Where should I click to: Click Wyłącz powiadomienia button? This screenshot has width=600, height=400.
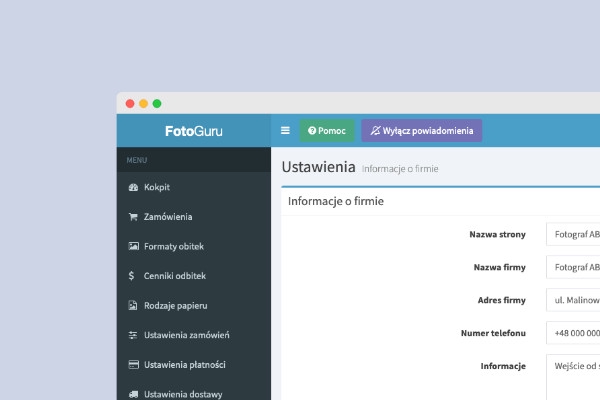tap(422, 131)
